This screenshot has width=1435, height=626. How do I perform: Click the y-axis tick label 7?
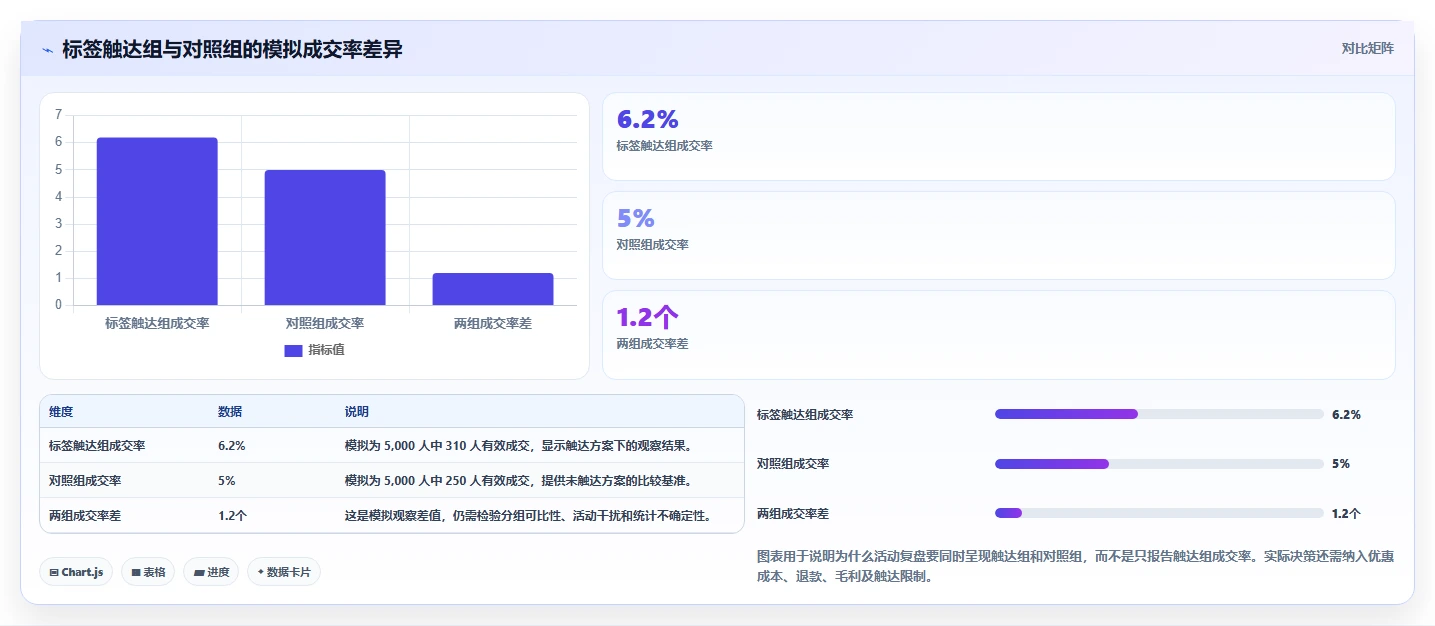click(x=59, y=114)
